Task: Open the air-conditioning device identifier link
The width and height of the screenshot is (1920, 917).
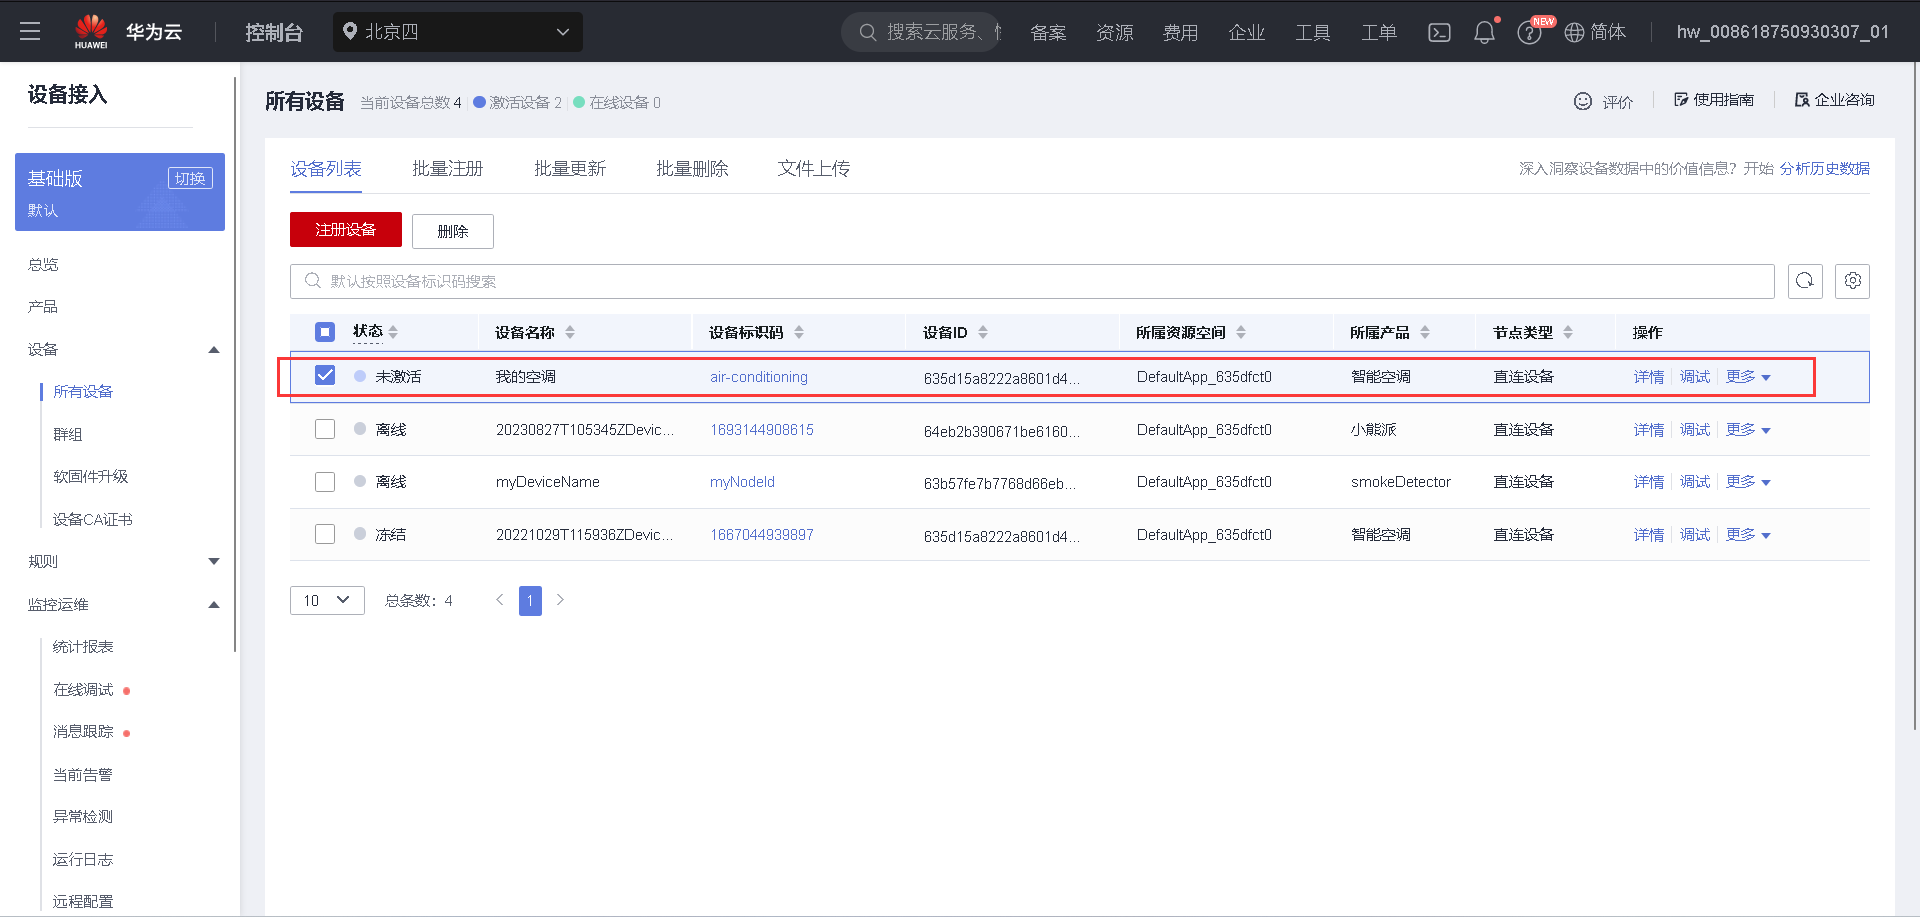Action: pos(758,377)
